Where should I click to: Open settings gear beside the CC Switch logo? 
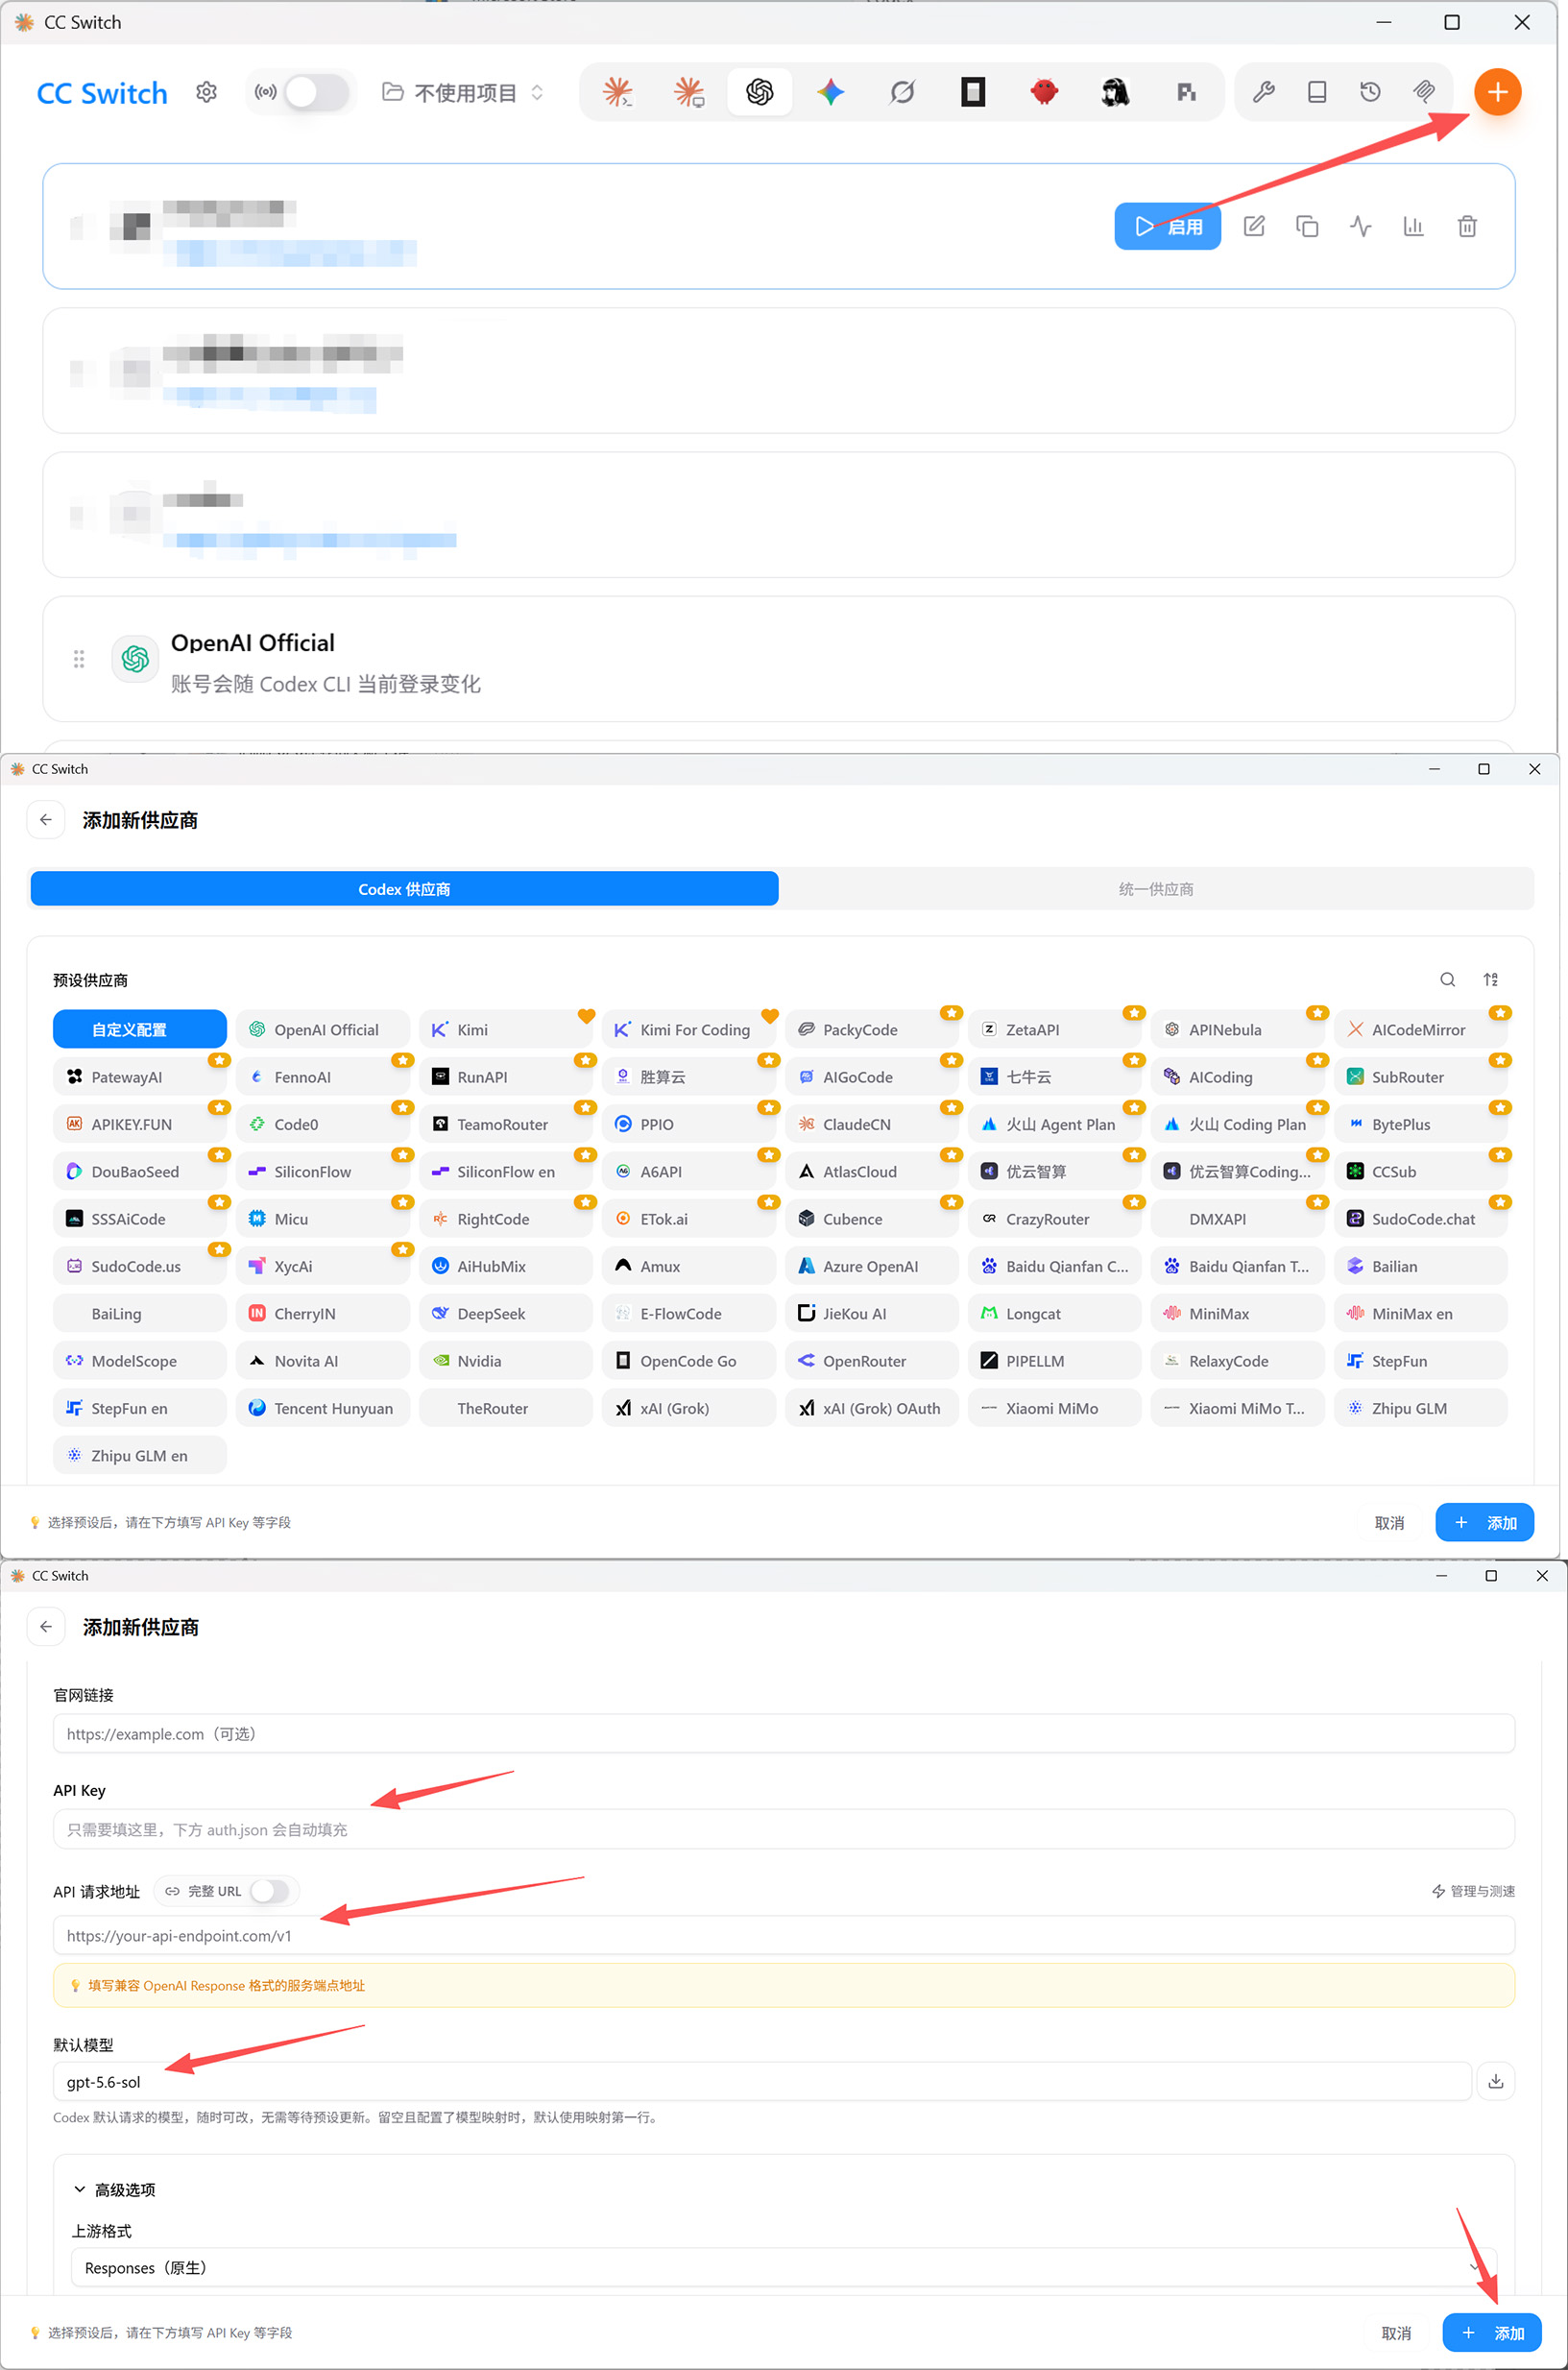coord(206,93)
